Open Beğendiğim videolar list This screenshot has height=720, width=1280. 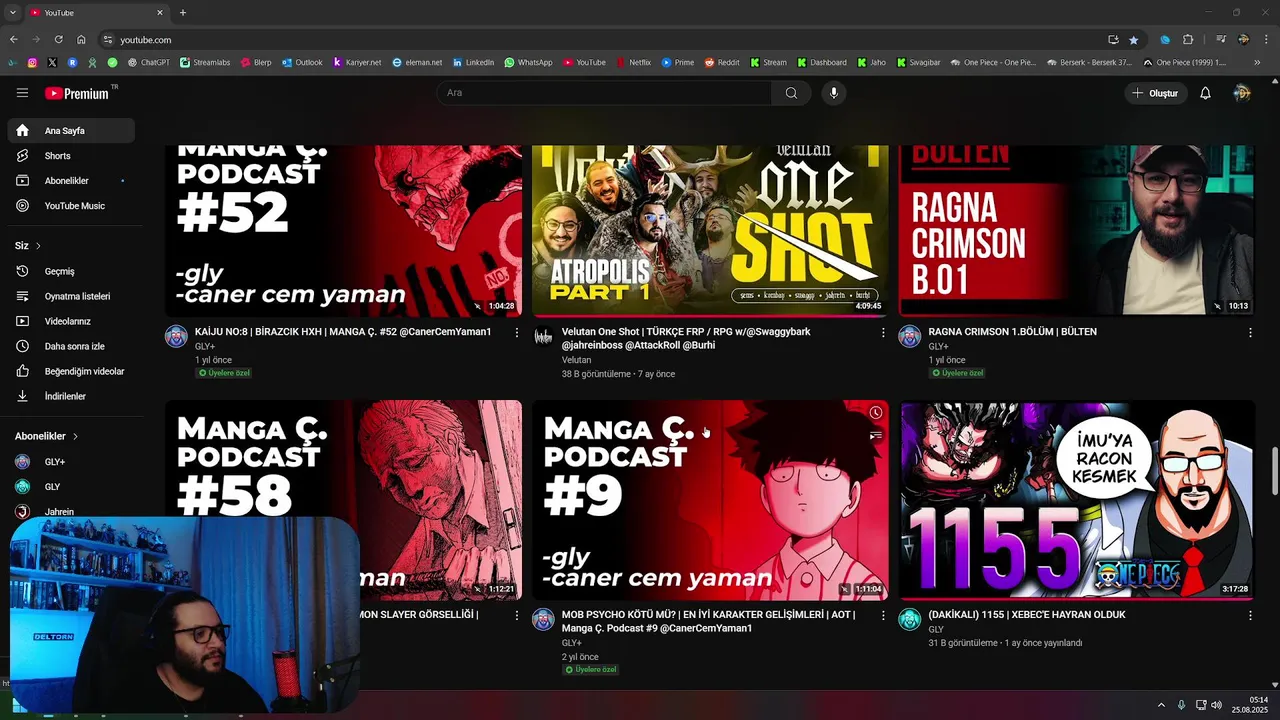[71, 372]
